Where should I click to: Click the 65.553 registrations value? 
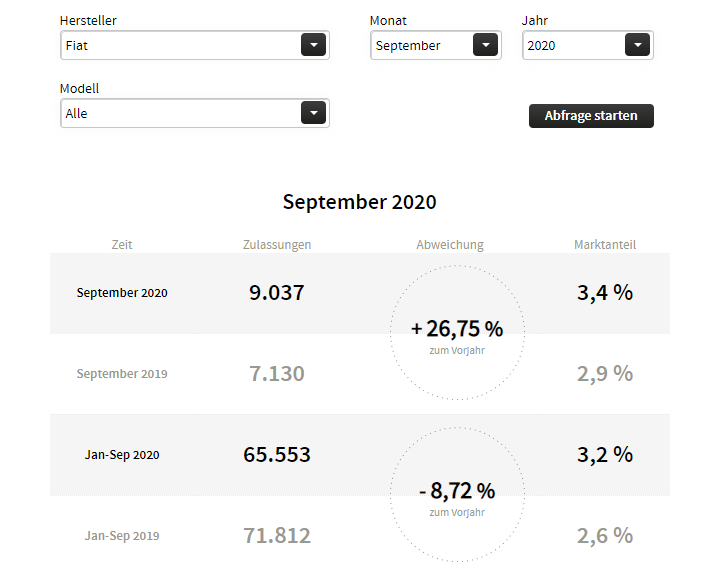277,455
